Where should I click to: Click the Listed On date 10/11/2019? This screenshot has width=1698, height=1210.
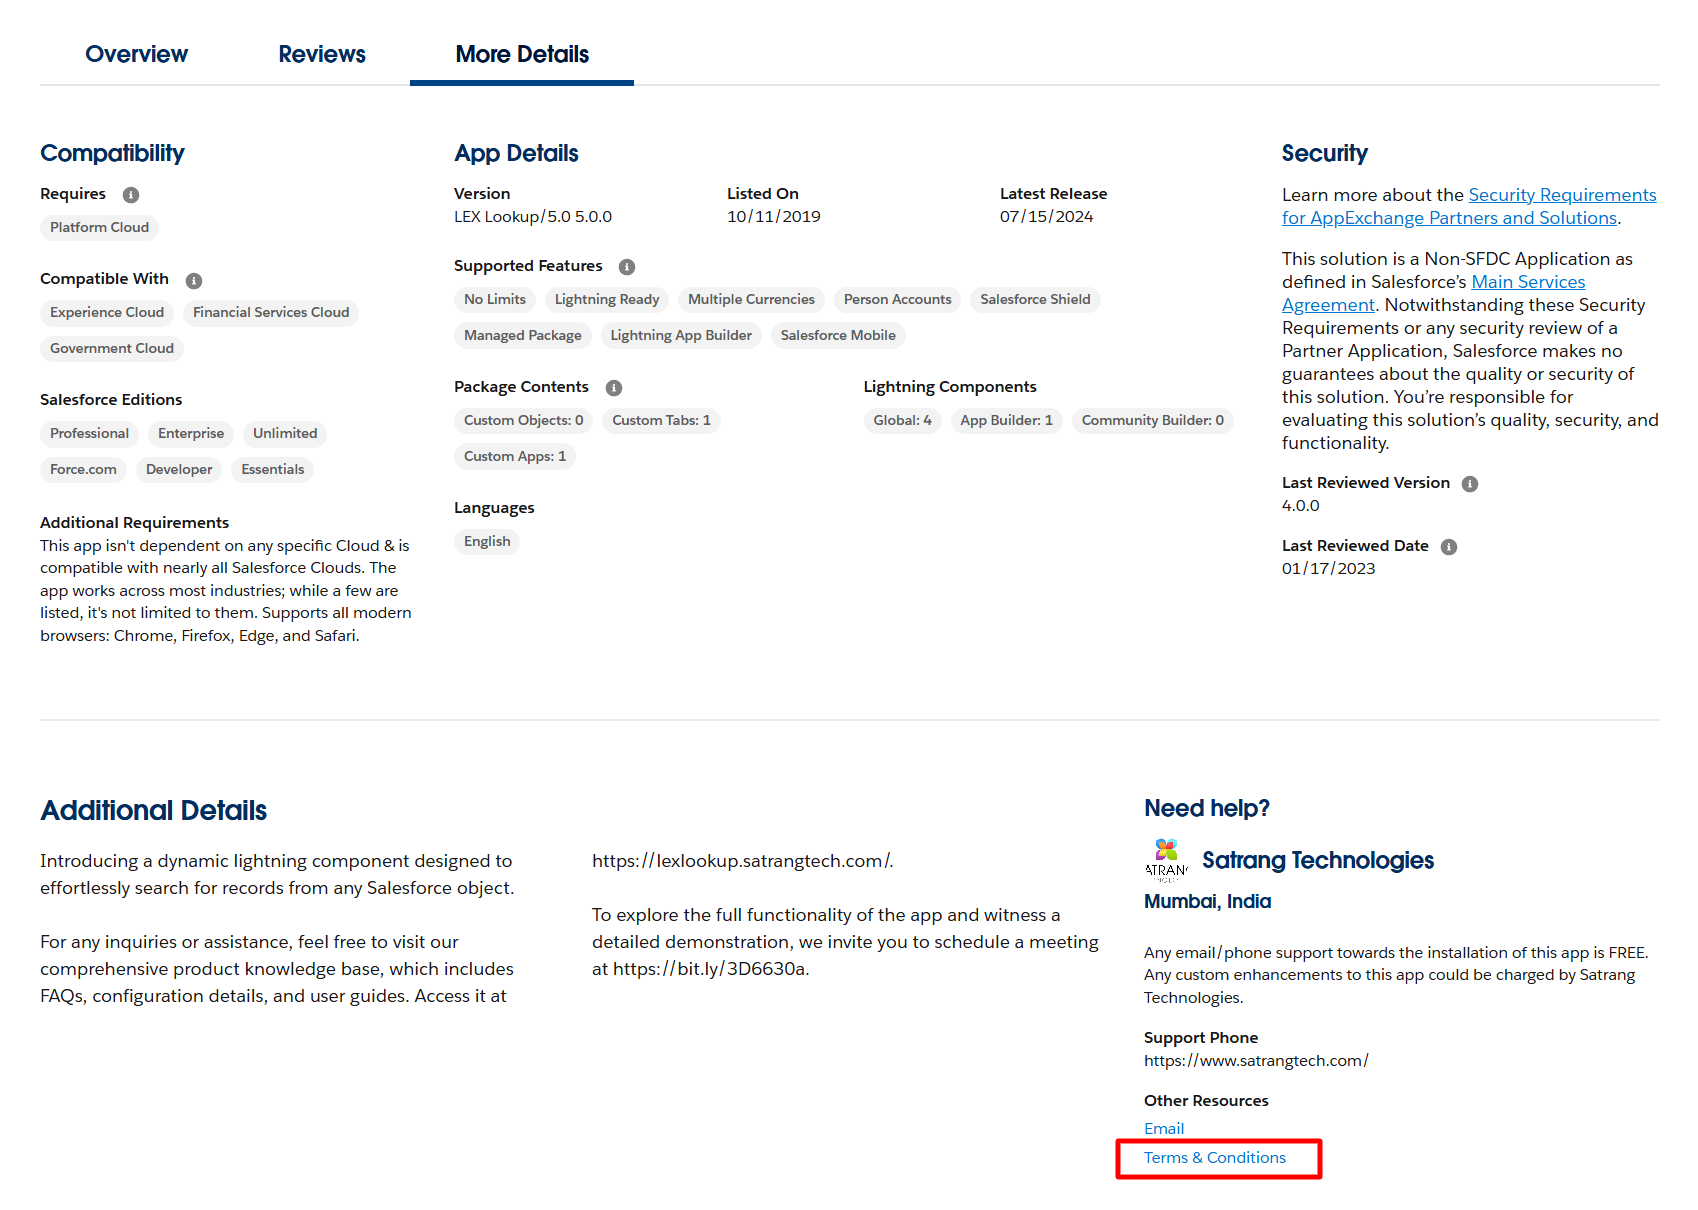pyautogui.click(x=774, y=217)
